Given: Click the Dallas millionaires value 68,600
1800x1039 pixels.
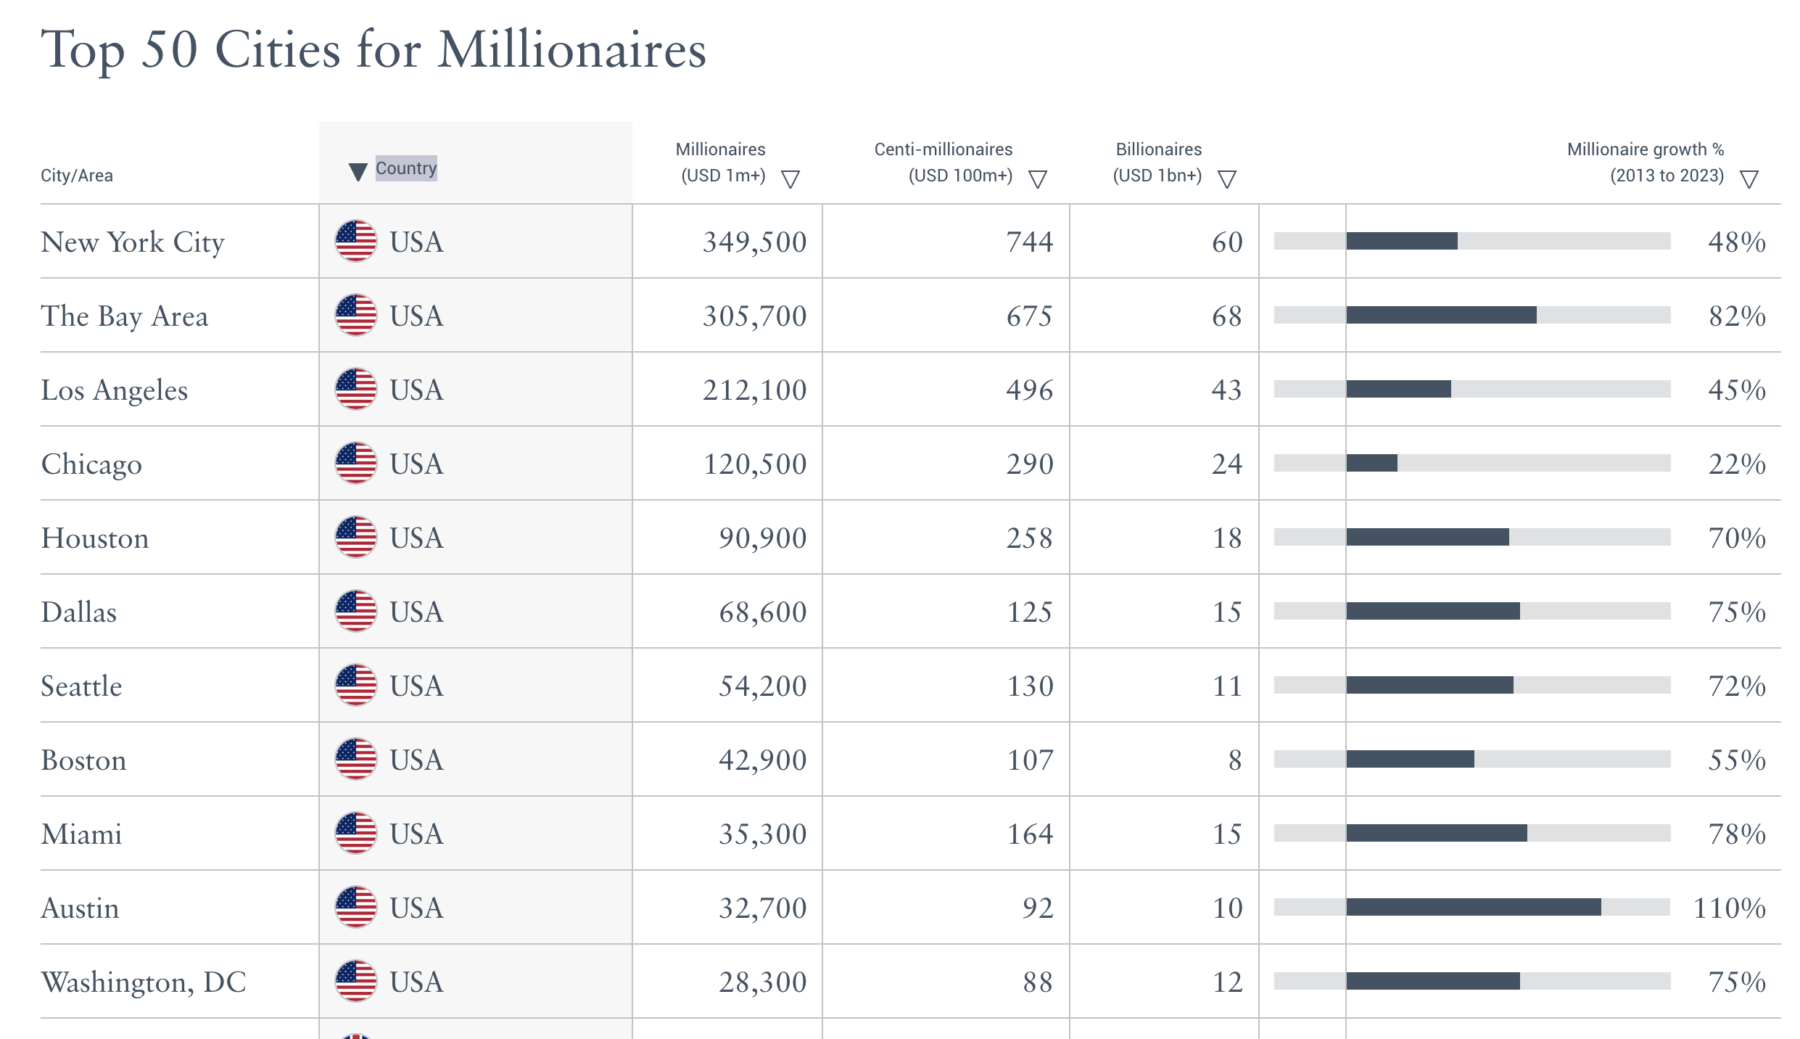Looking at the screenshot, I should coord(762,612).
